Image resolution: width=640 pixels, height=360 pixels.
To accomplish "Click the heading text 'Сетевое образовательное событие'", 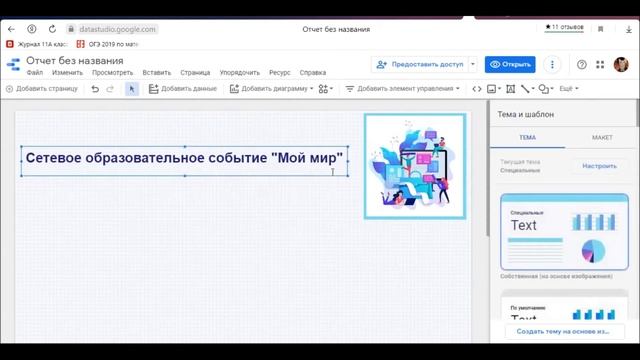I will [146, 158].
